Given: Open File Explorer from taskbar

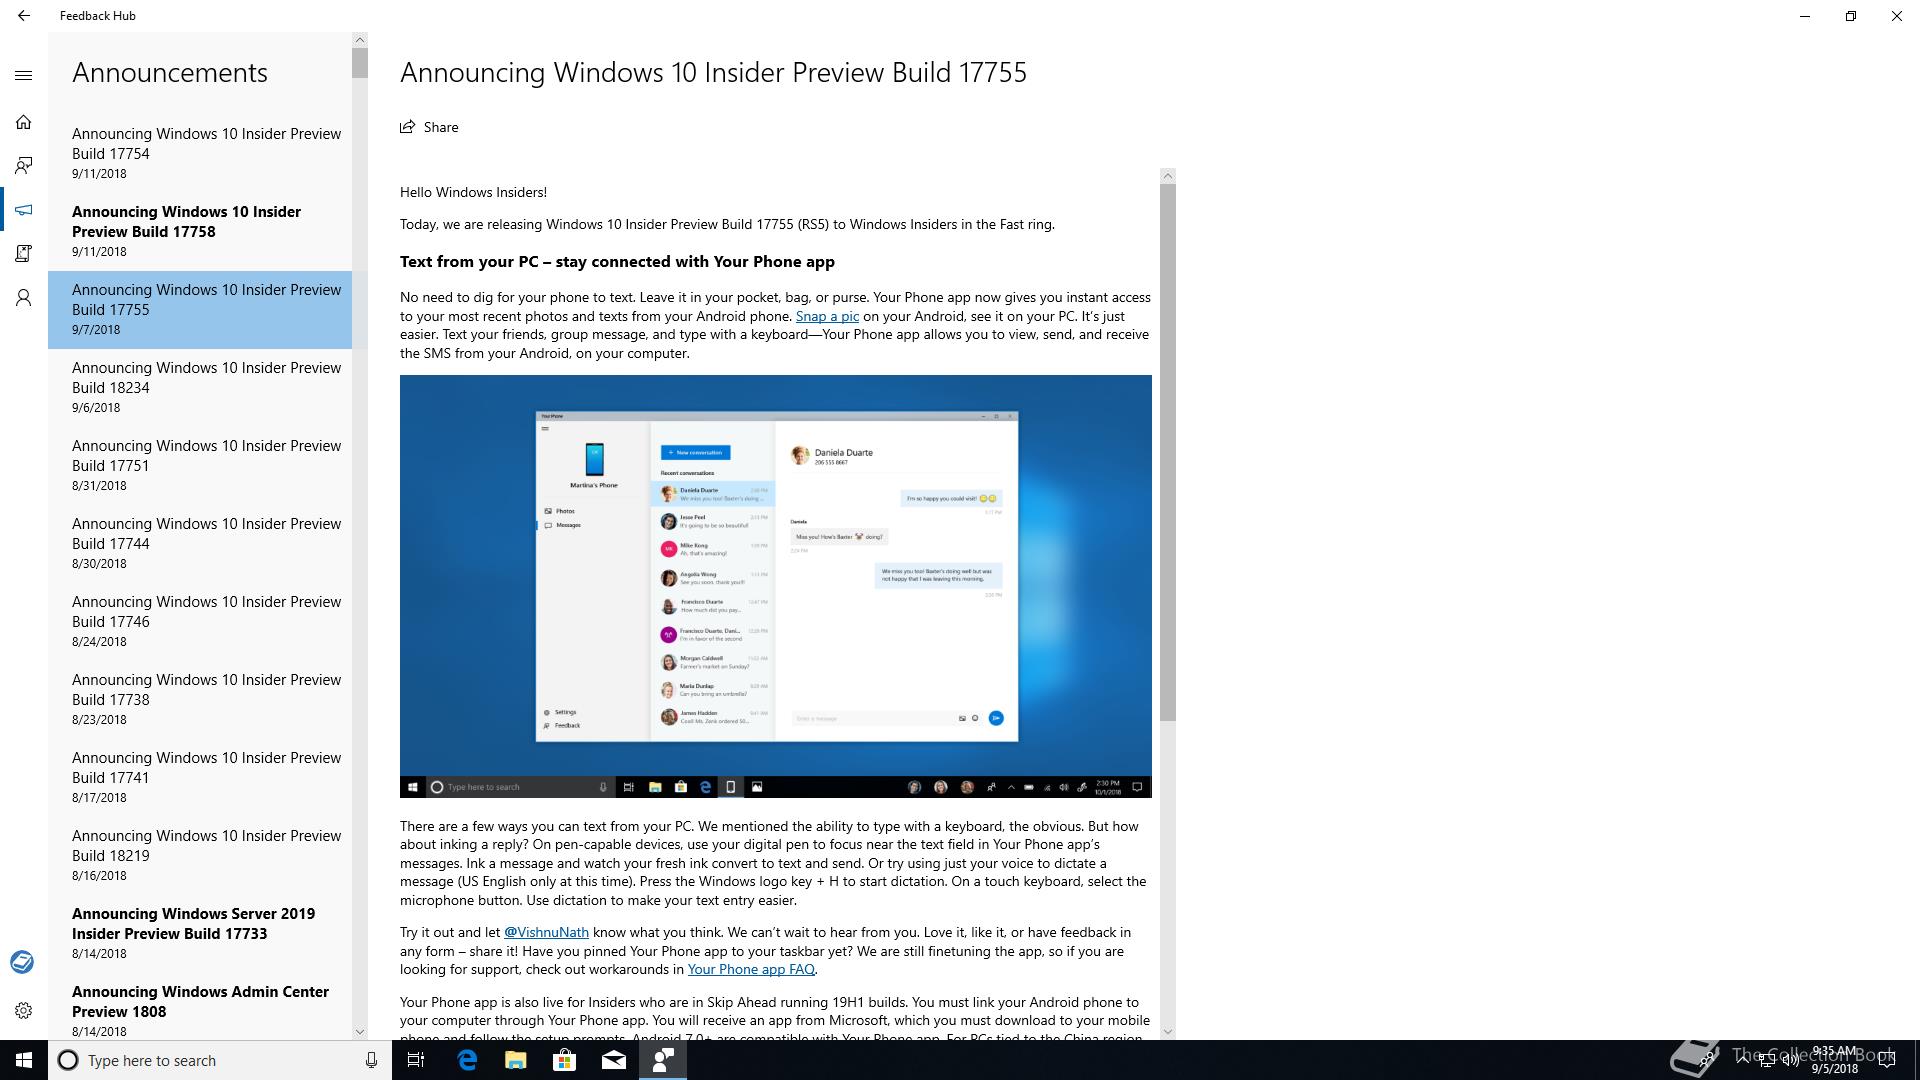Looking at the screenshot, I should (x=515, y=1060).
